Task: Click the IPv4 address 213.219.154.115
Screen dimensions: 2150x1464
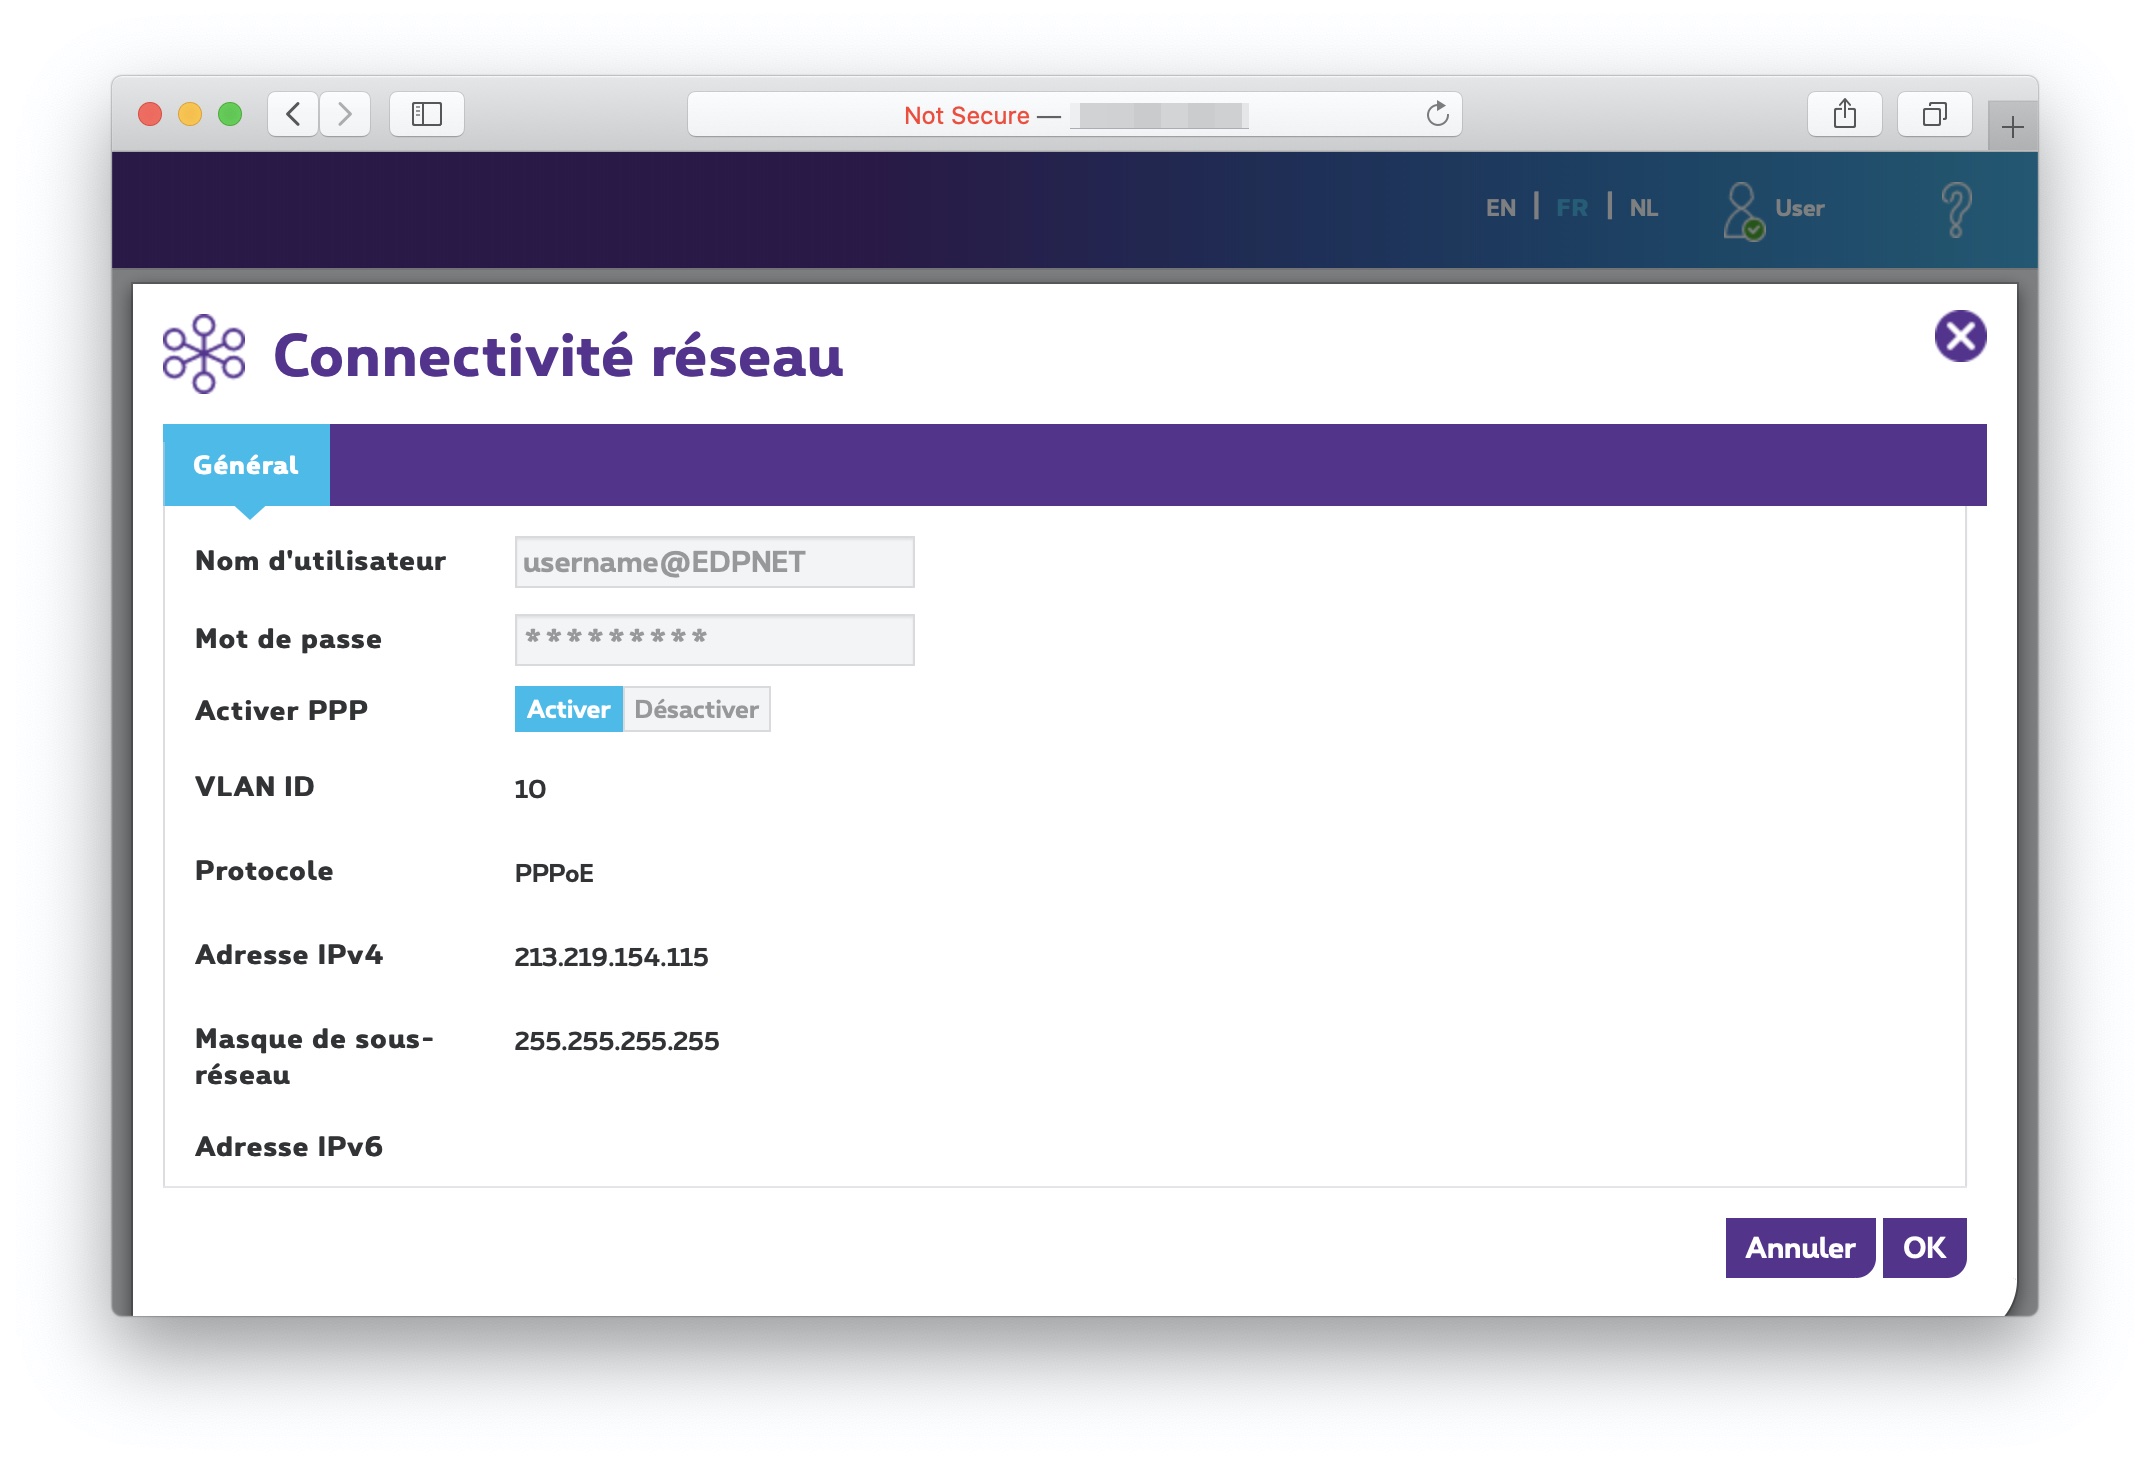Action: point(611,957)
